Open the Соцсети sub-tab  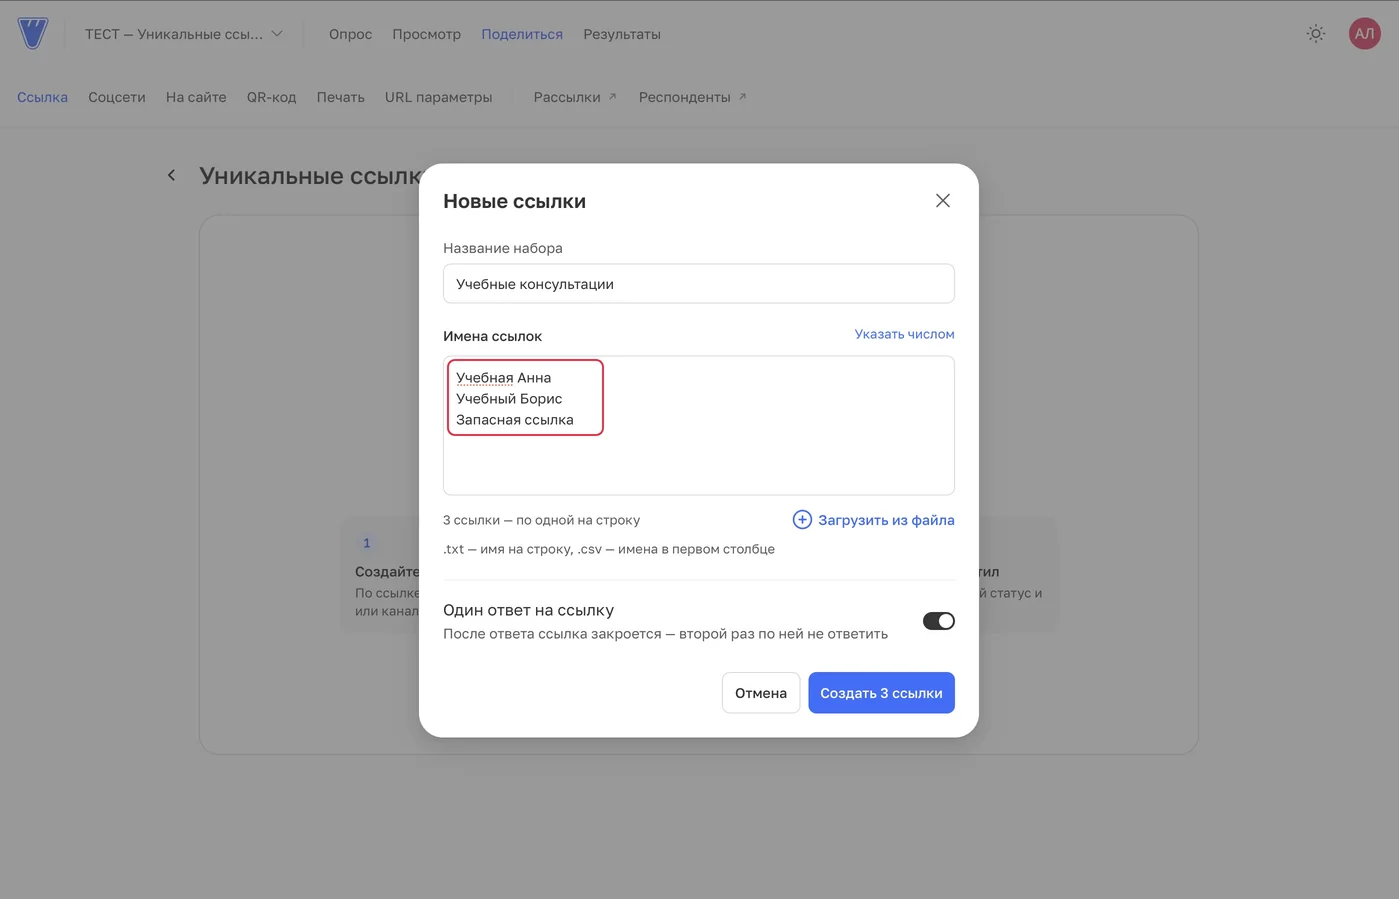pyautogui.click(x=117, y=97)
